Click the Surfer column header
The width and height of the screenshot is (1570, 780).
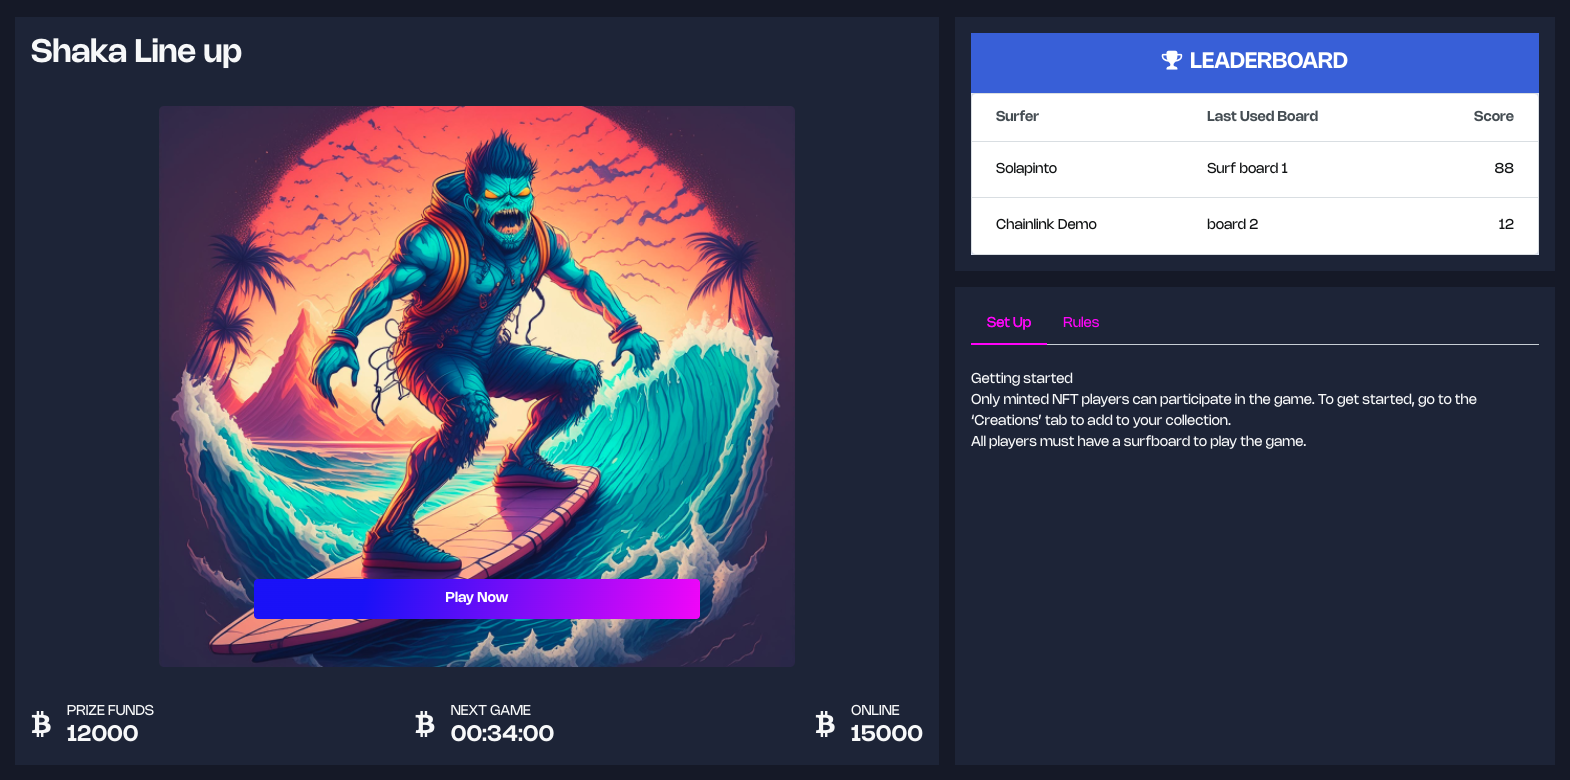[1017, 116]
